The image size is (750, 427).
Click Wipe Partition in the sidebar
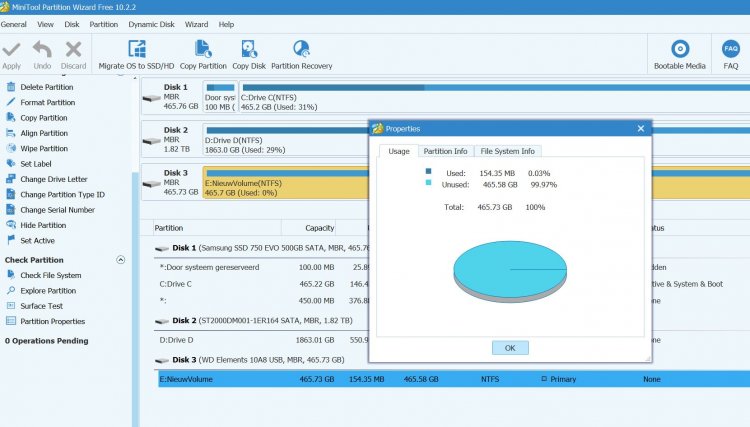coord(44,149)
